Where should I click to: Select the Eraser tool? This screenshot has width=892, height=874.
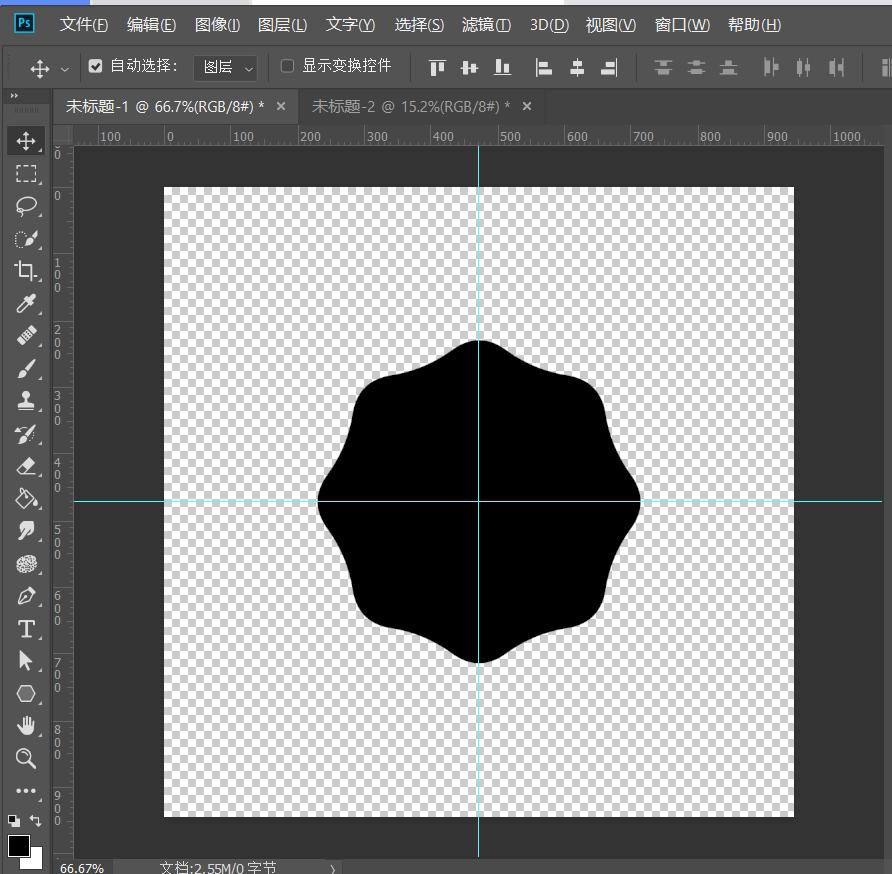click(26, 466)
